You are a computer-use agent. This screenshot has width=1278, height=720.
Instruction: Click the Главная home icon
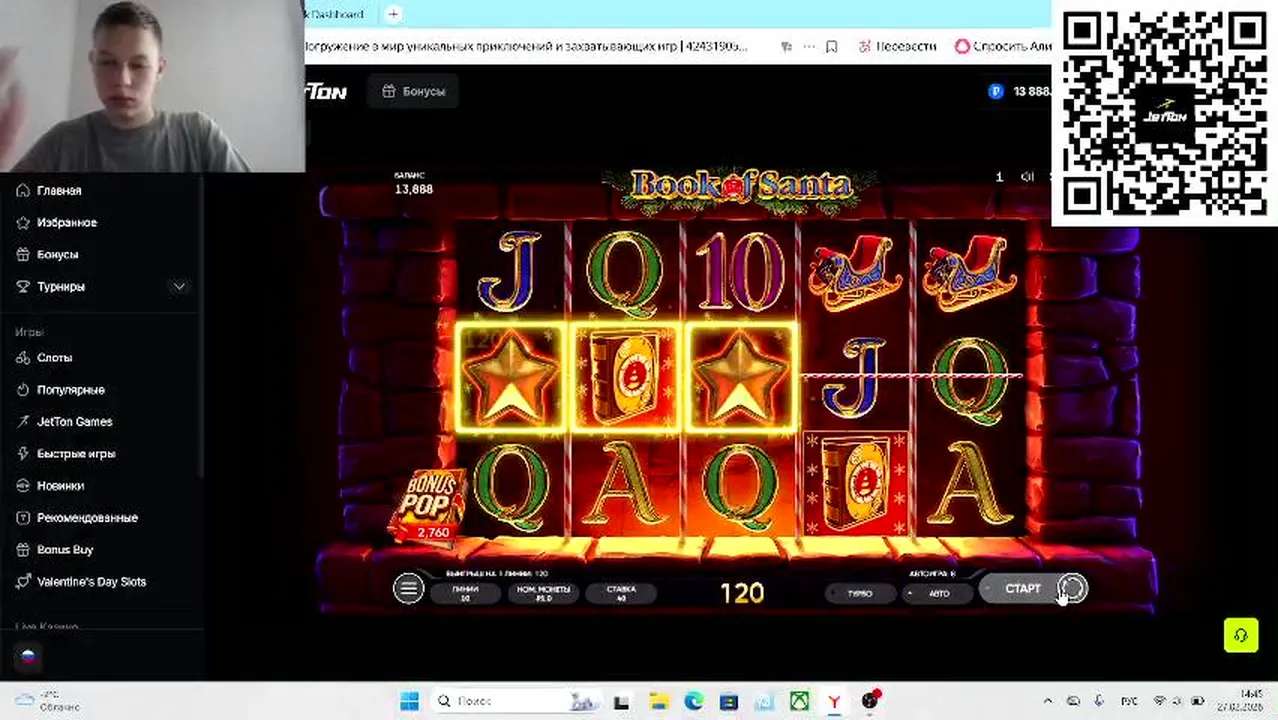(x=23, y=190)
